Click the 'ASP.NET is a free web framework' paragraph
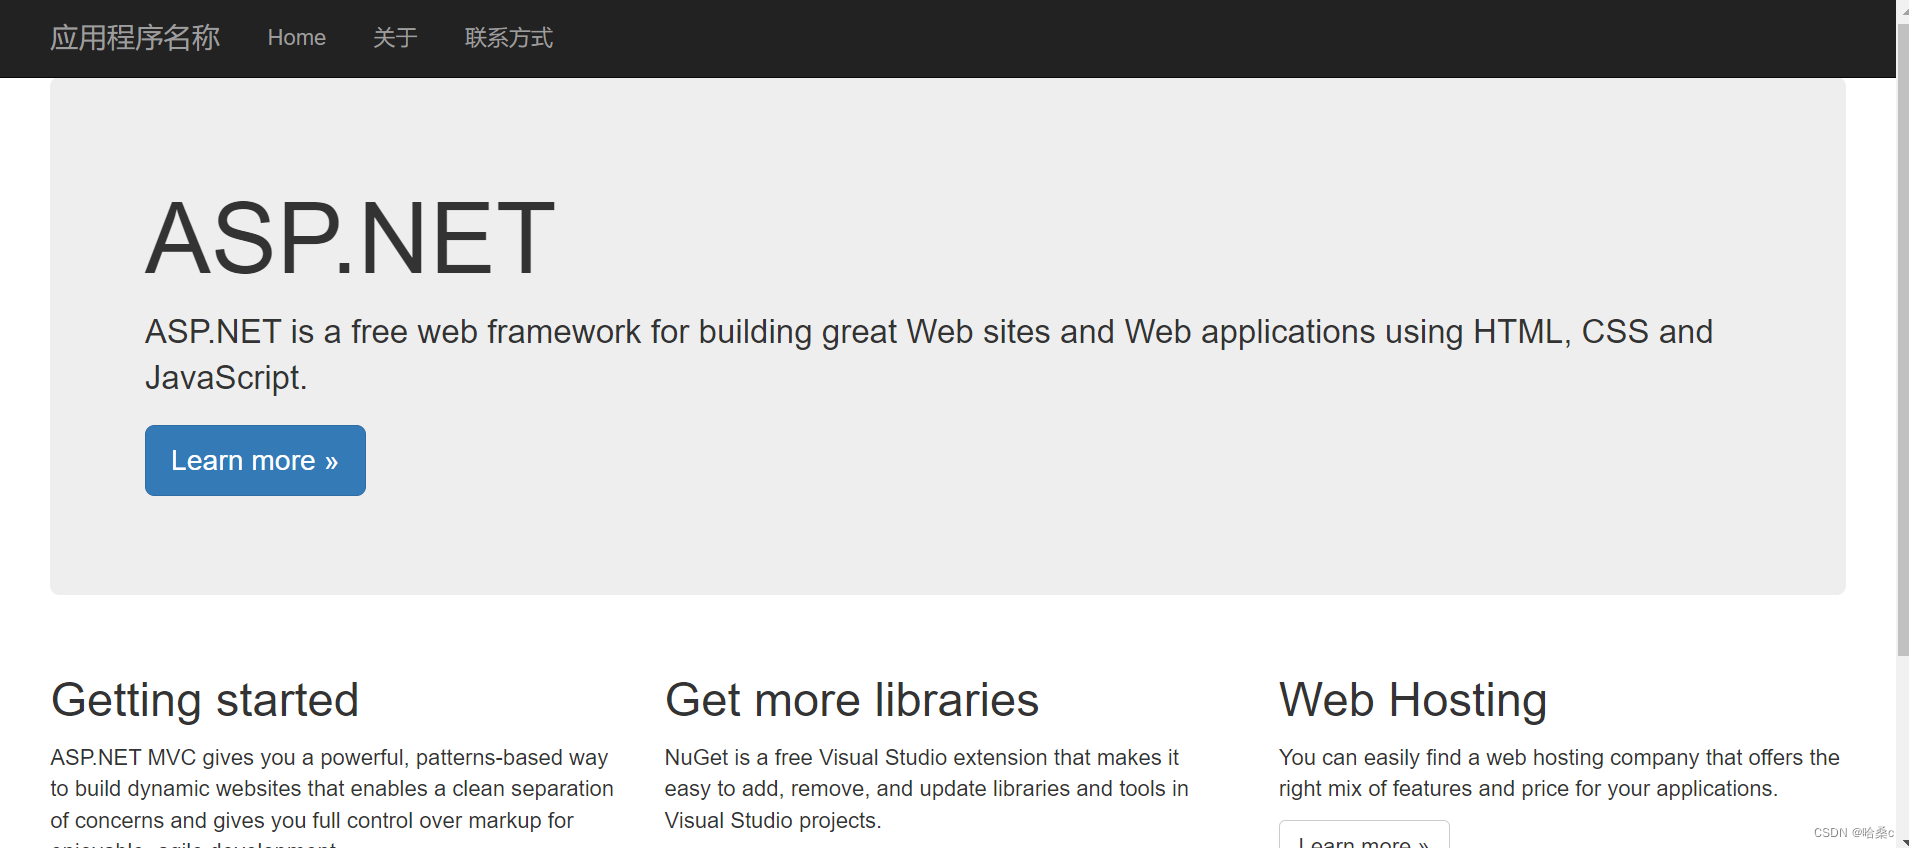This screenshot has width=1909, height=848. click(929, 354)
